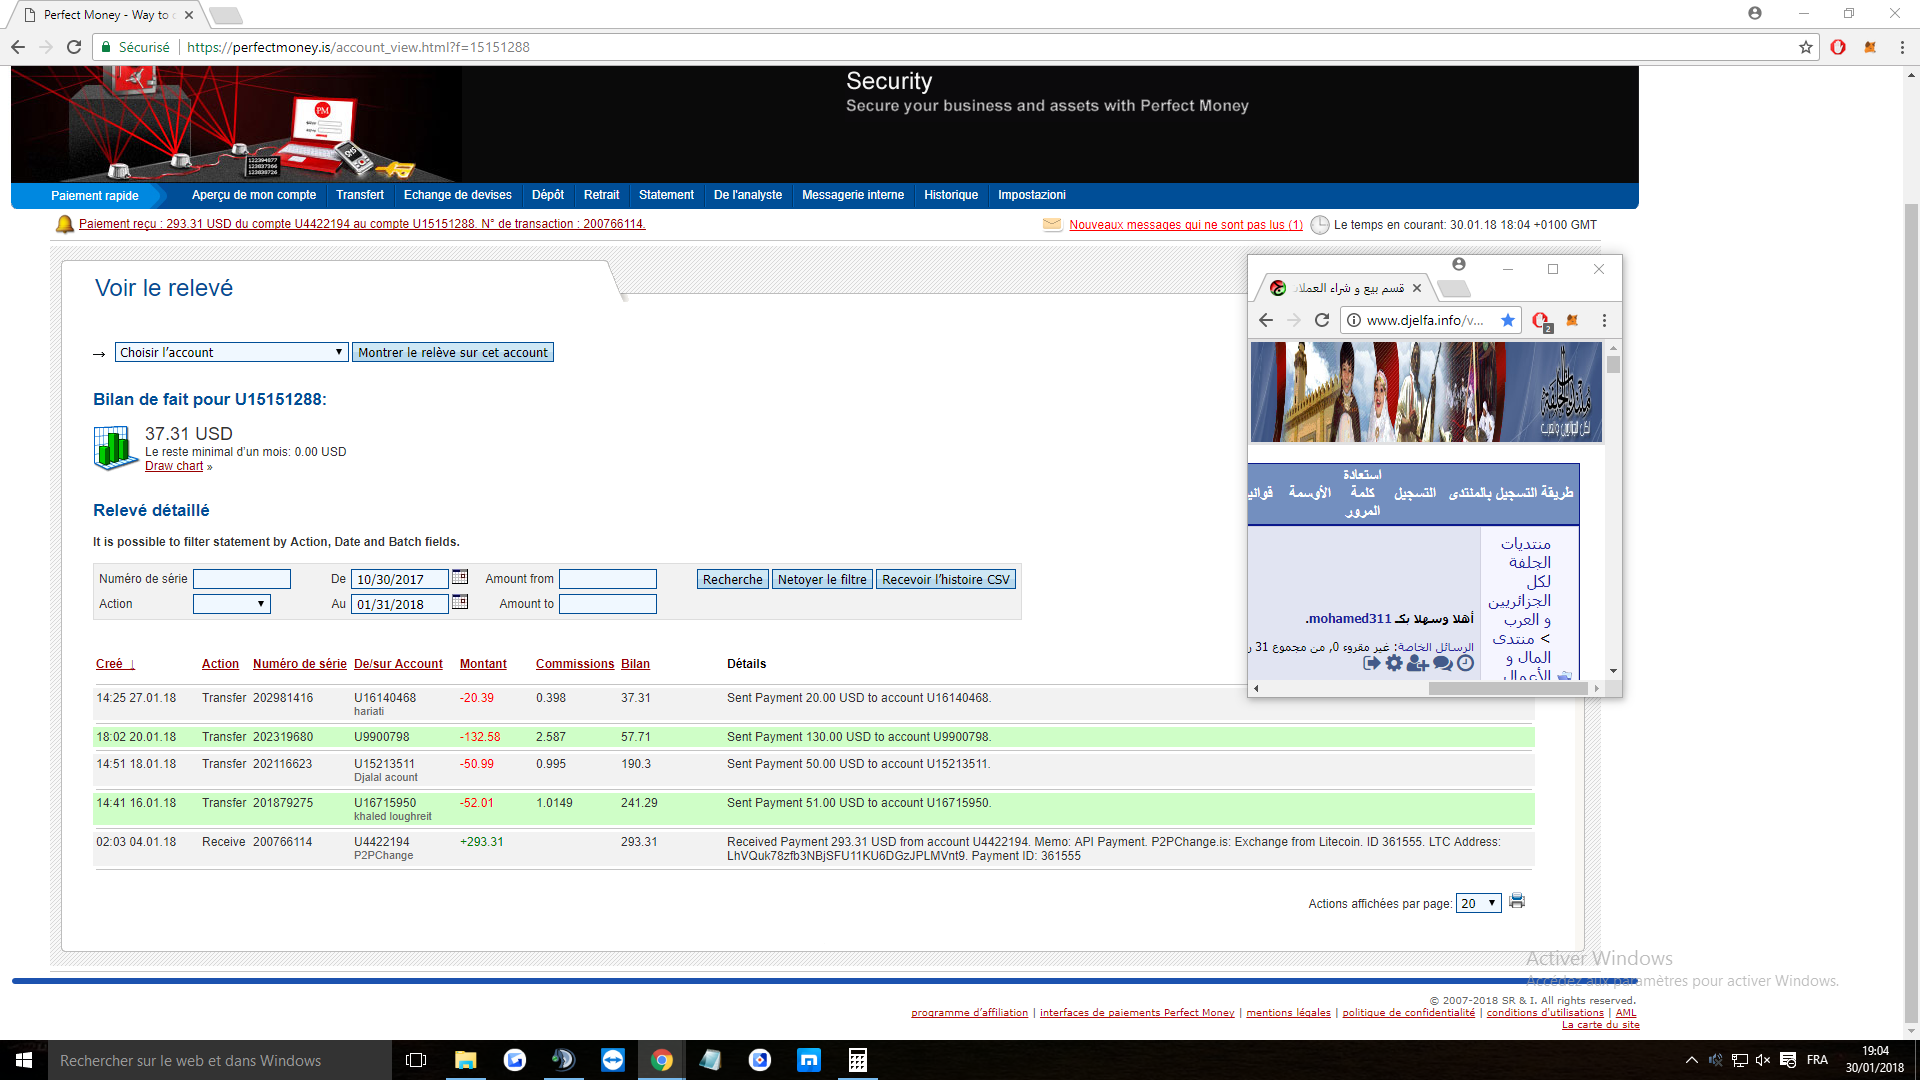Click the printer icon near actions per page
Viewport: 1920px width, 1080px height.
coord(1517,901)
